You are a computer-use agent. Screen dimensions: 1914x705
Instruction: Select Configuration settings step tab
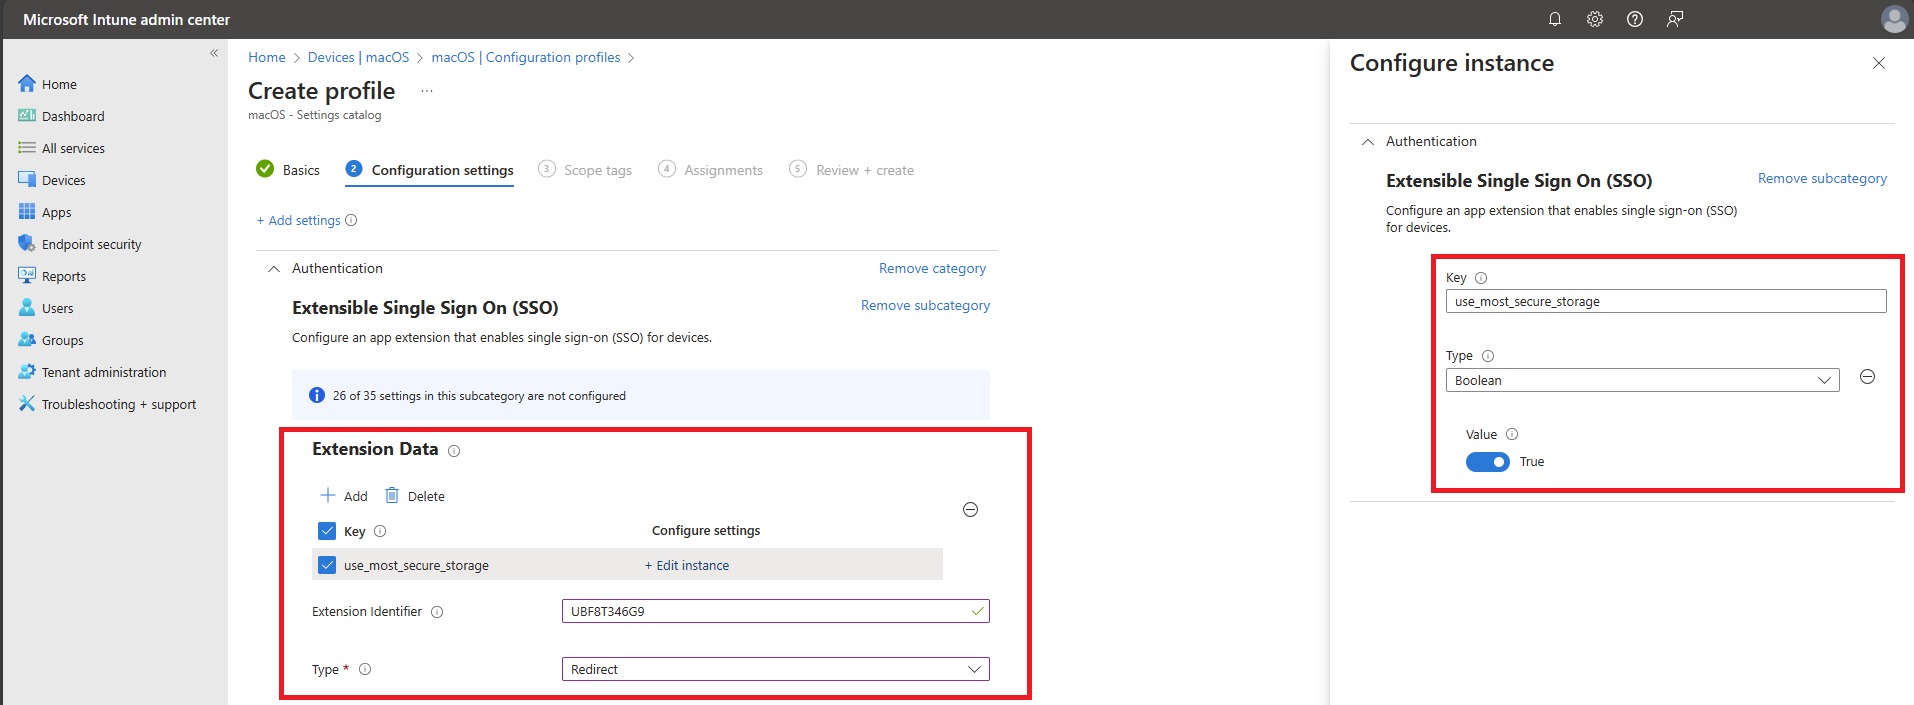pyautogui.click(x=430, y=170)
